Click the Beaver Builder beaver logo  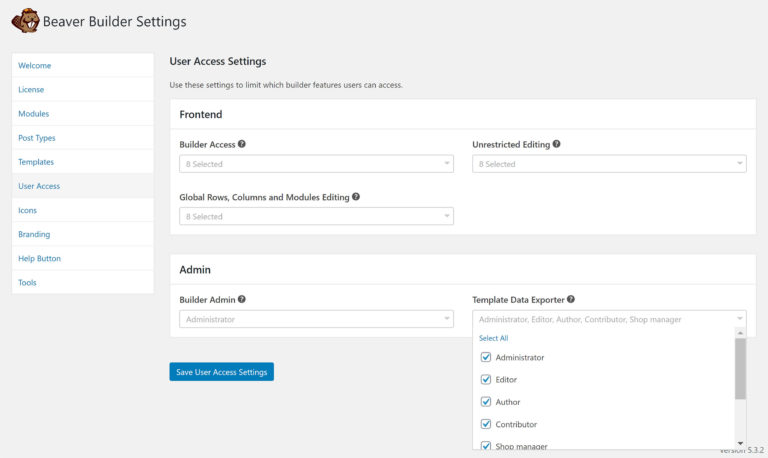25,21
